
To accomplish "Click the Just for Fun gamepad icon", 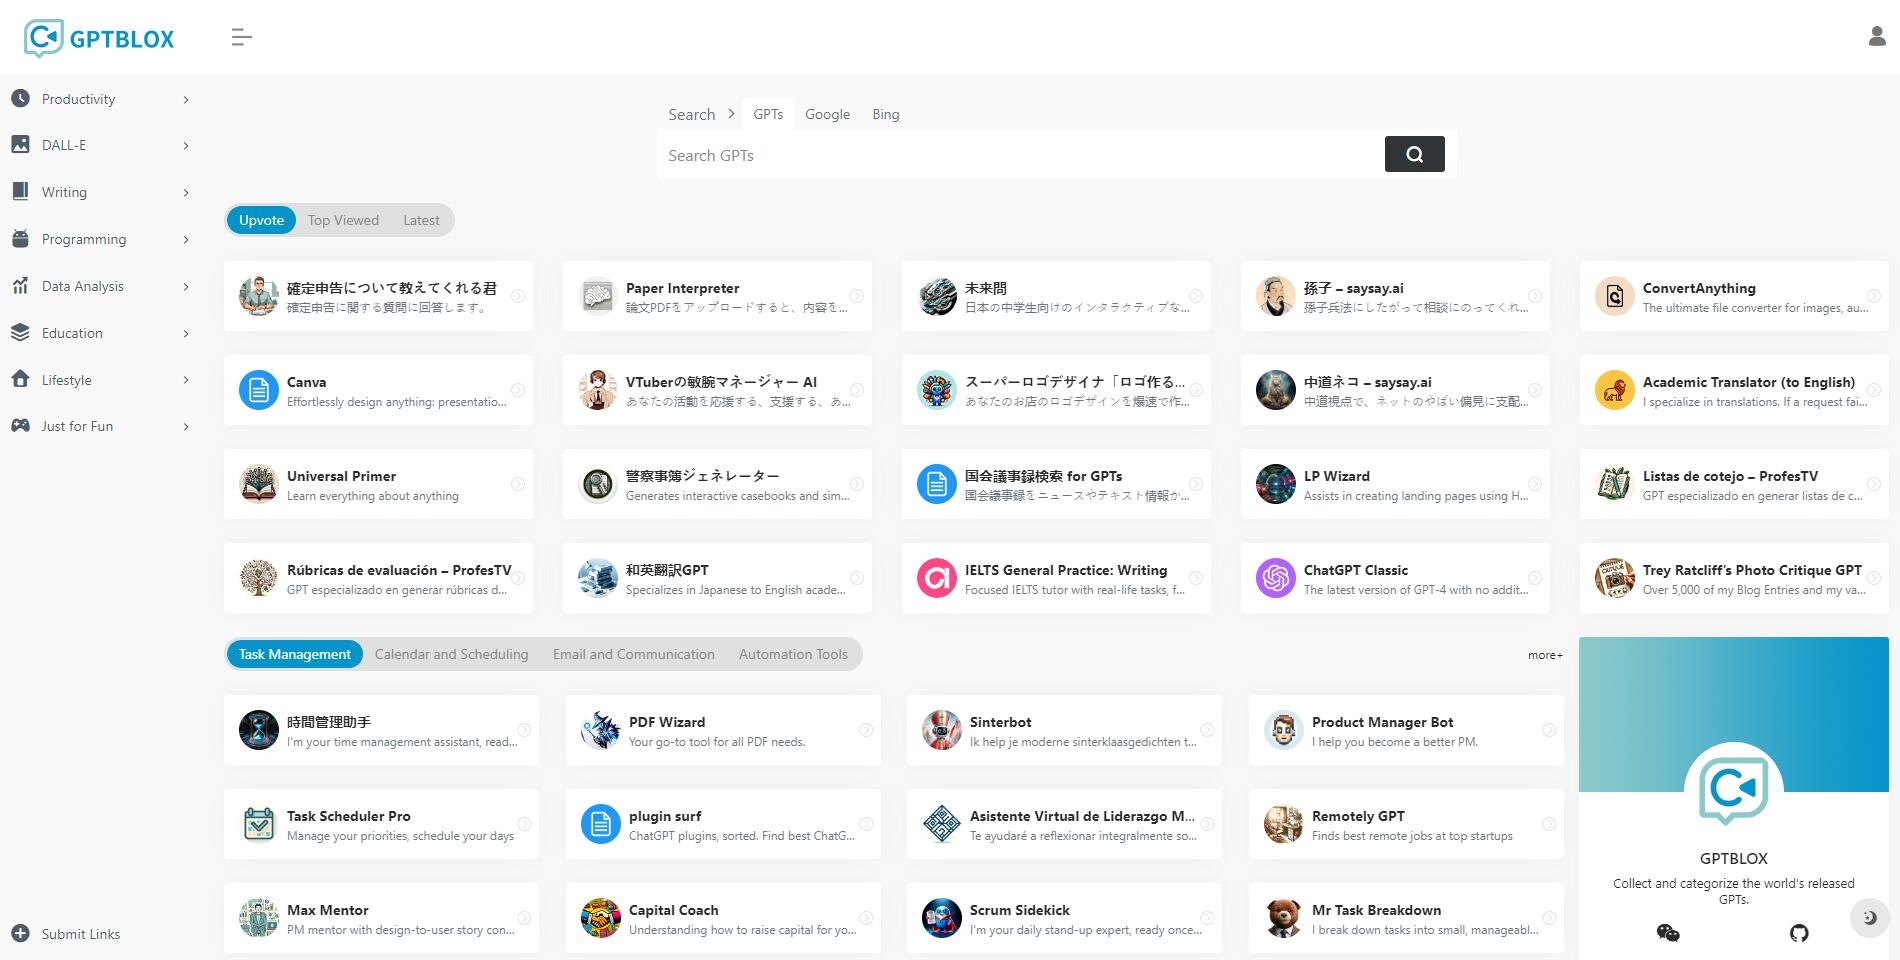I will 20,425.
